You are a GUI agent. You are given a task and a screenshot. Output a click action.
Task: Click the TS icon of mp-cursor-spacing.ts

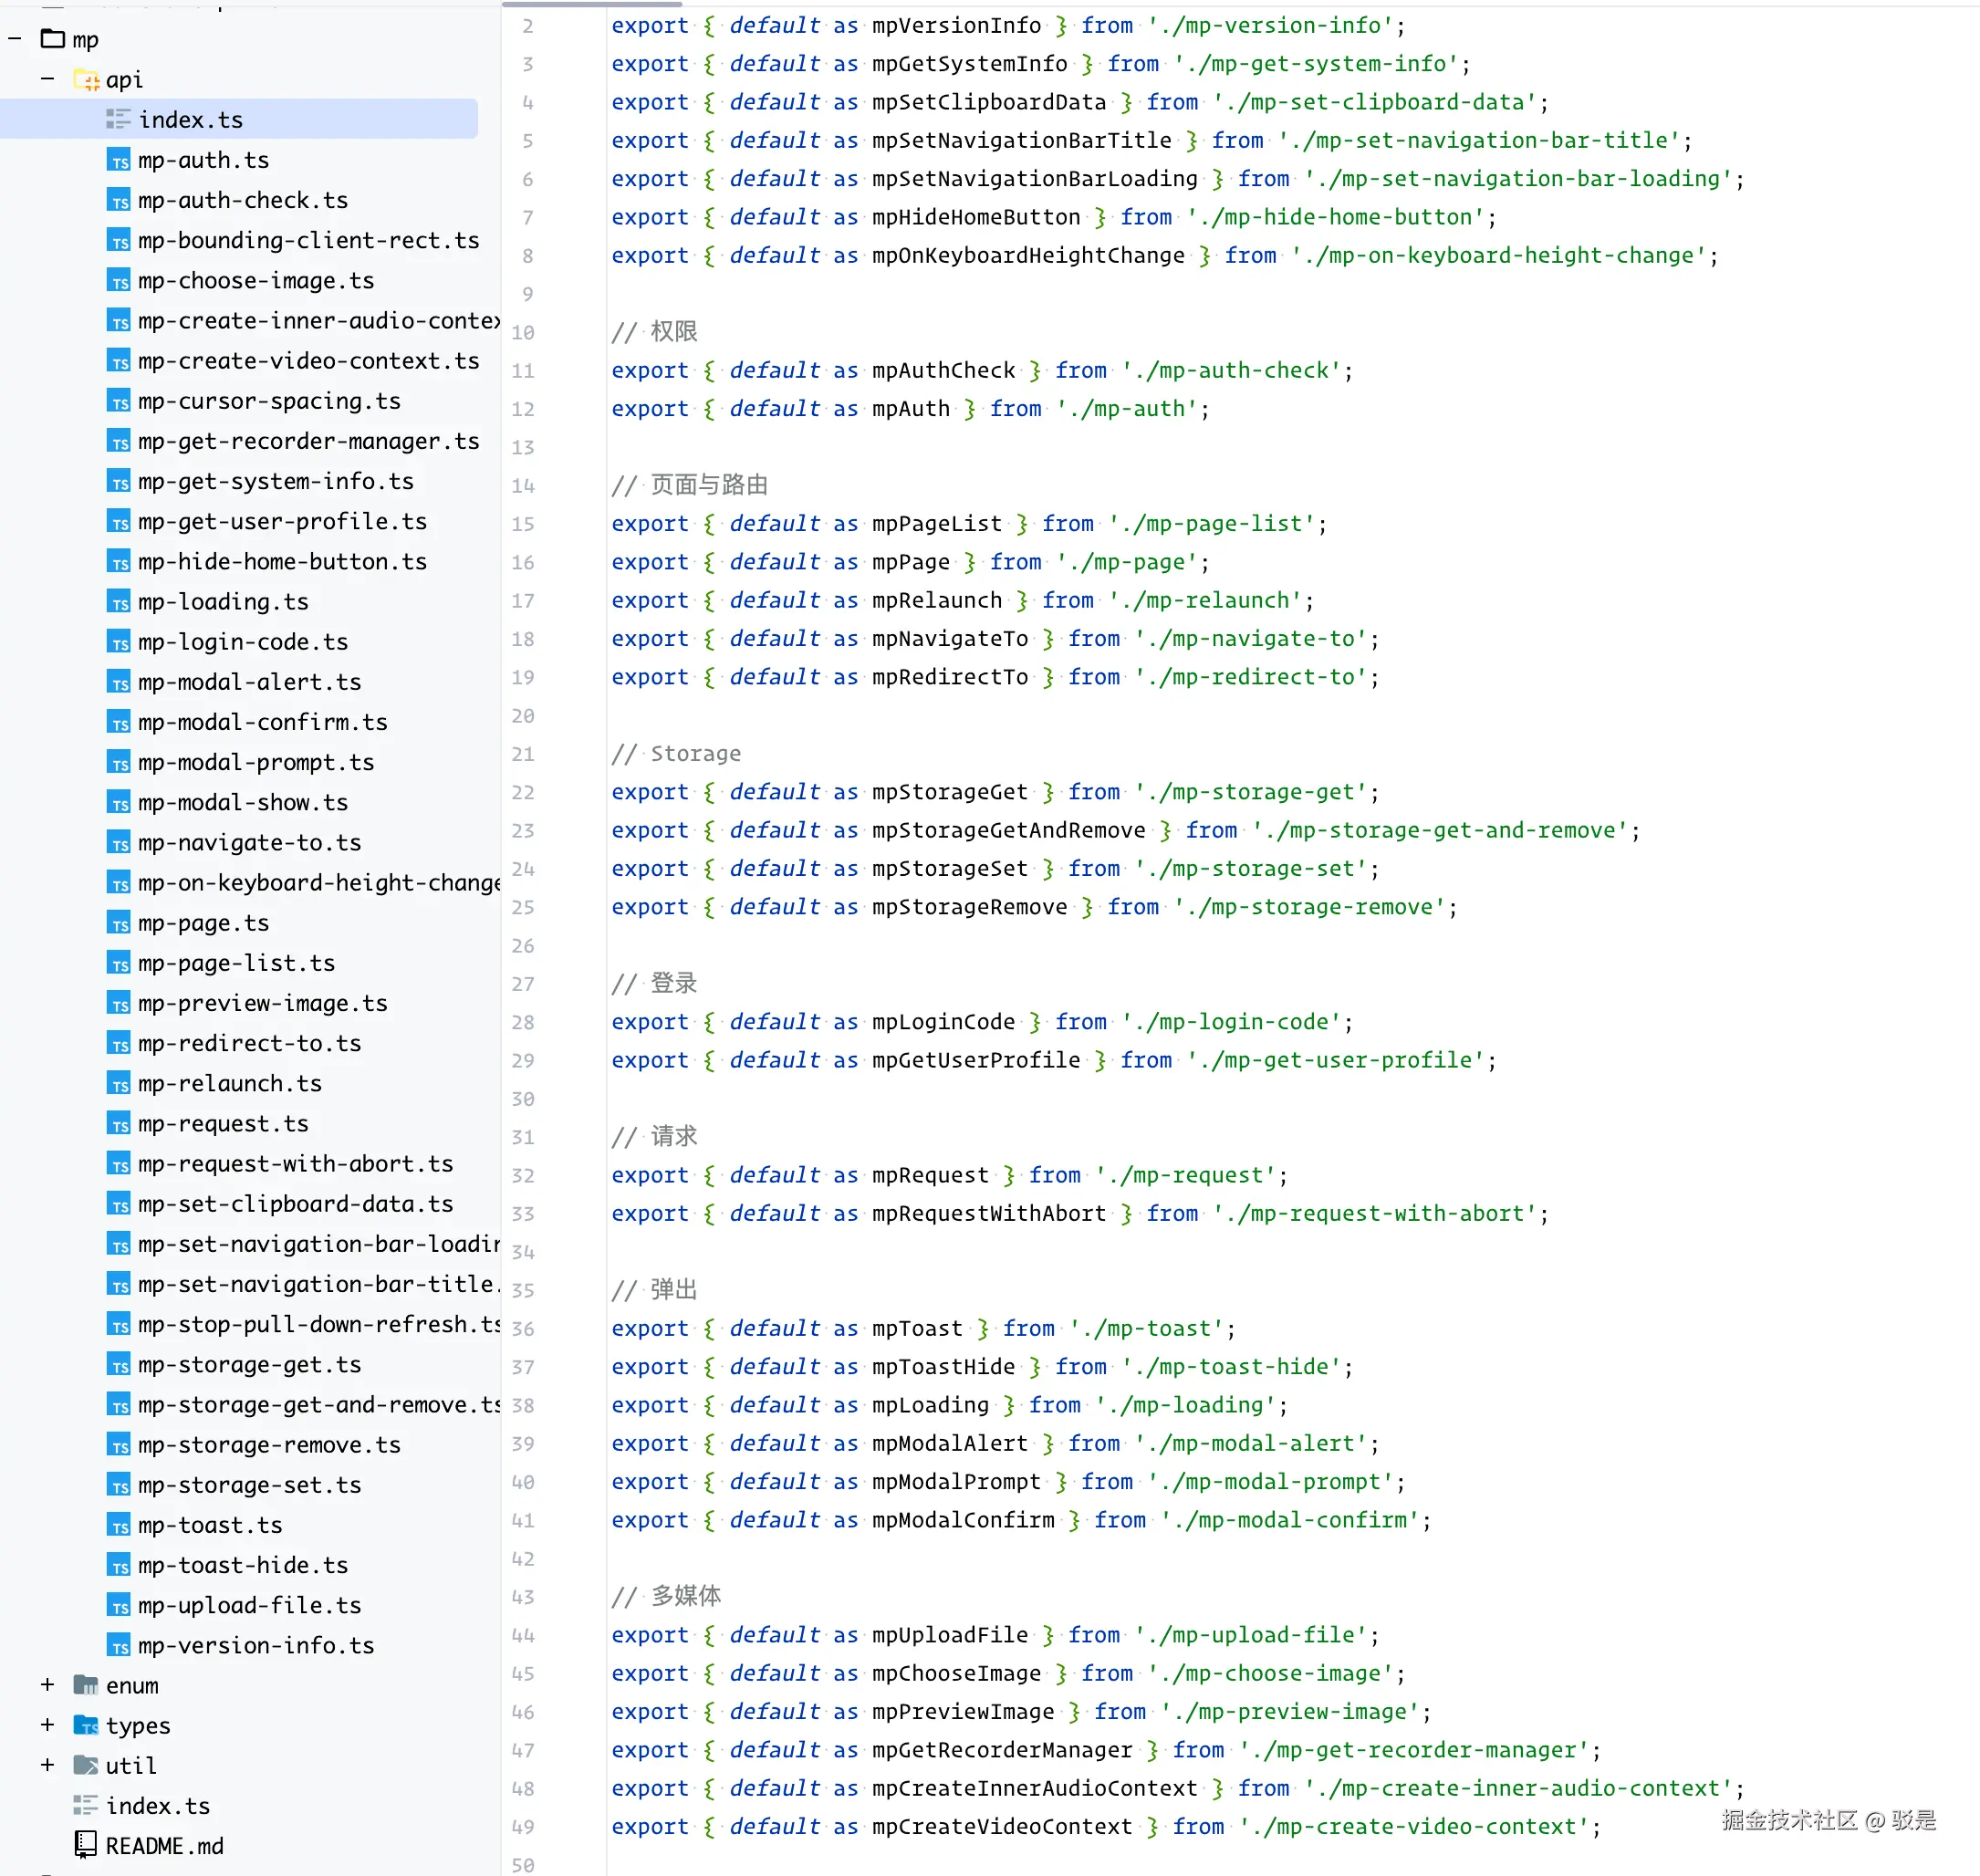pos(119,401)
